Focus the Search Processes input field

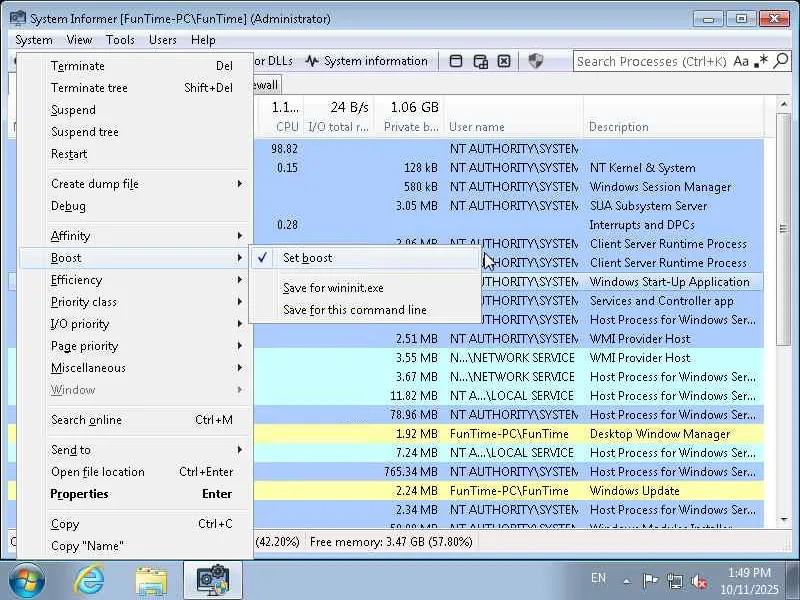pyautogui.click(x=652, y=61)
